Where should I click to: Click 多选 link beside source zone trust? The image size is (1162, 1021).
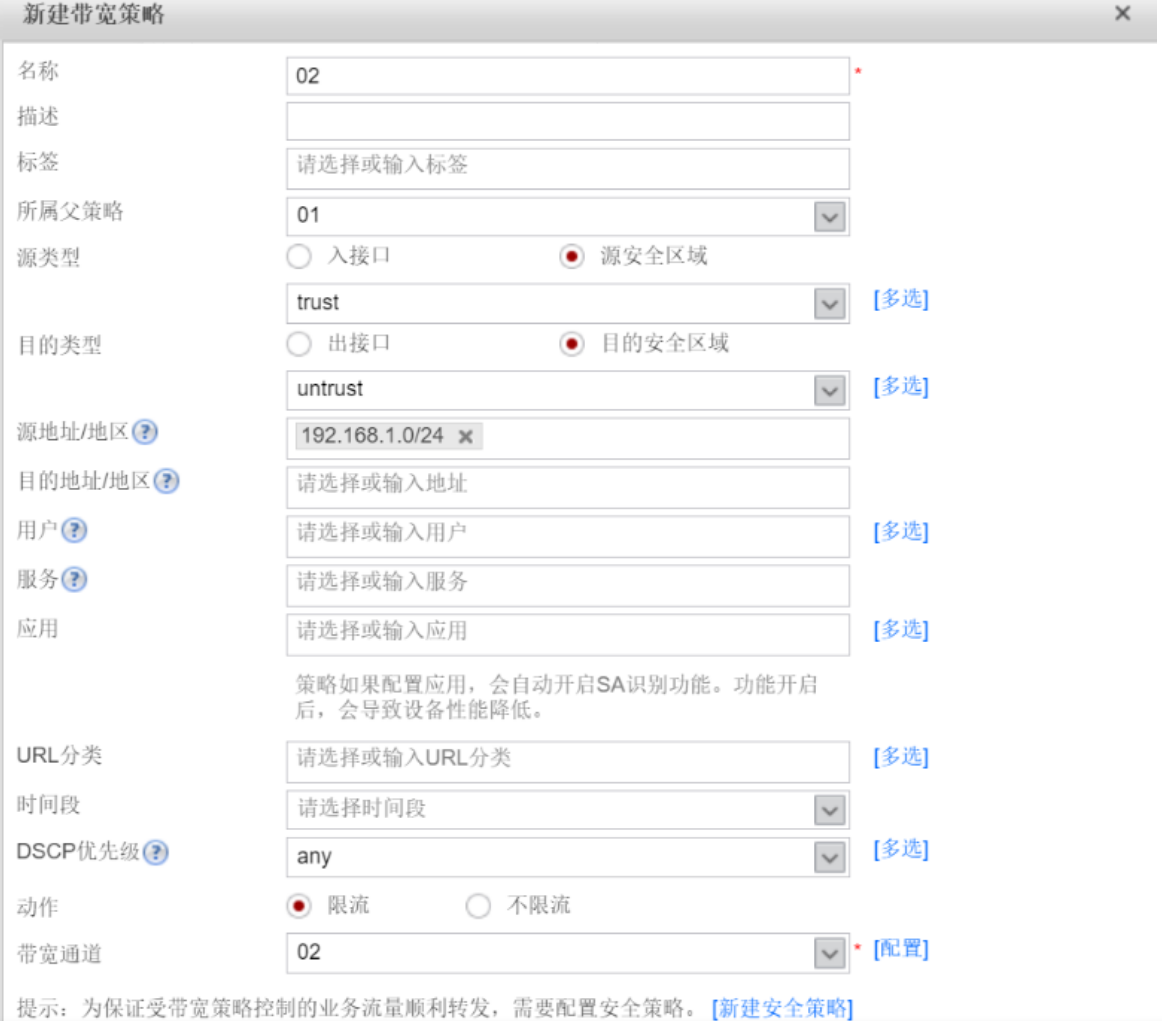tap(900, 299)
